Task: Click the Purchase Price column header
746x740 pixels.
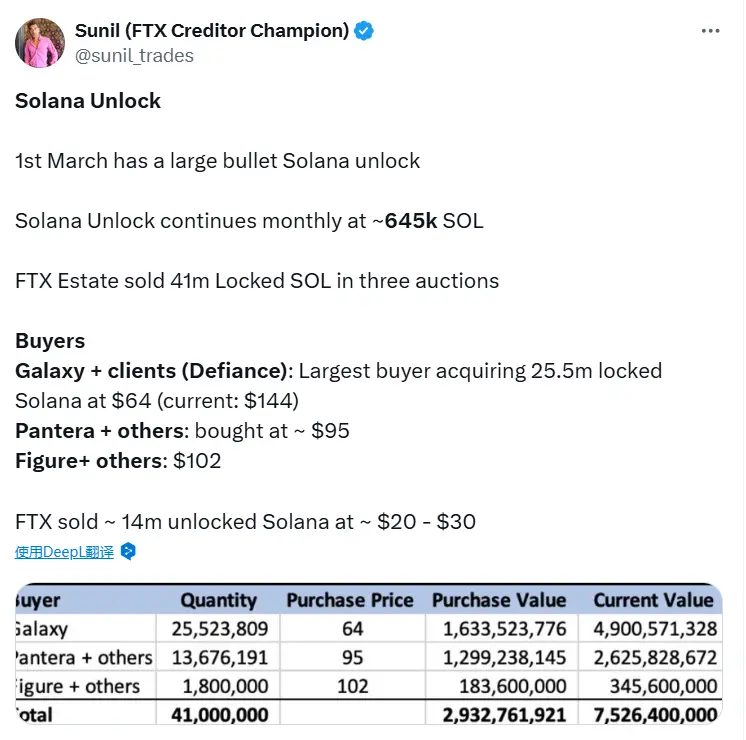Action: click(x=349, y=601)
